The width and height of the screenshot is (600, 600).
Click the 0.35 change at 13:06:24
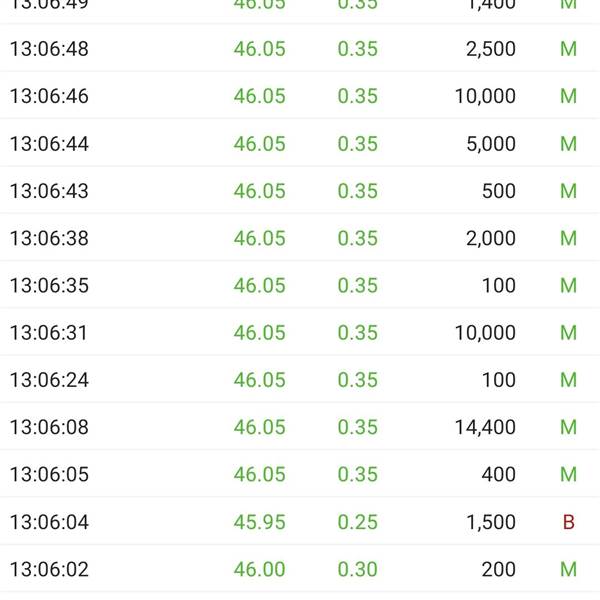[x=358, y=380]
